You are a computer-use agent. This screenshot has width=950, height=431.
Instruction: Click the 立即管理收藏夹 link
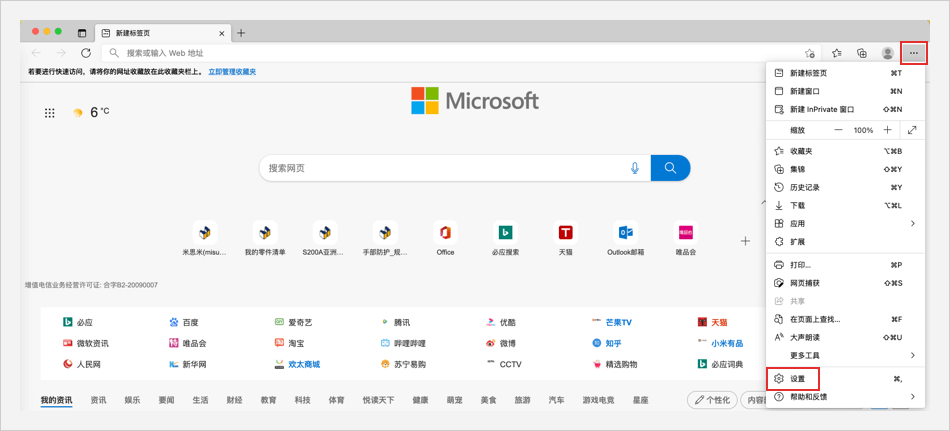click(x=232, y=72)
